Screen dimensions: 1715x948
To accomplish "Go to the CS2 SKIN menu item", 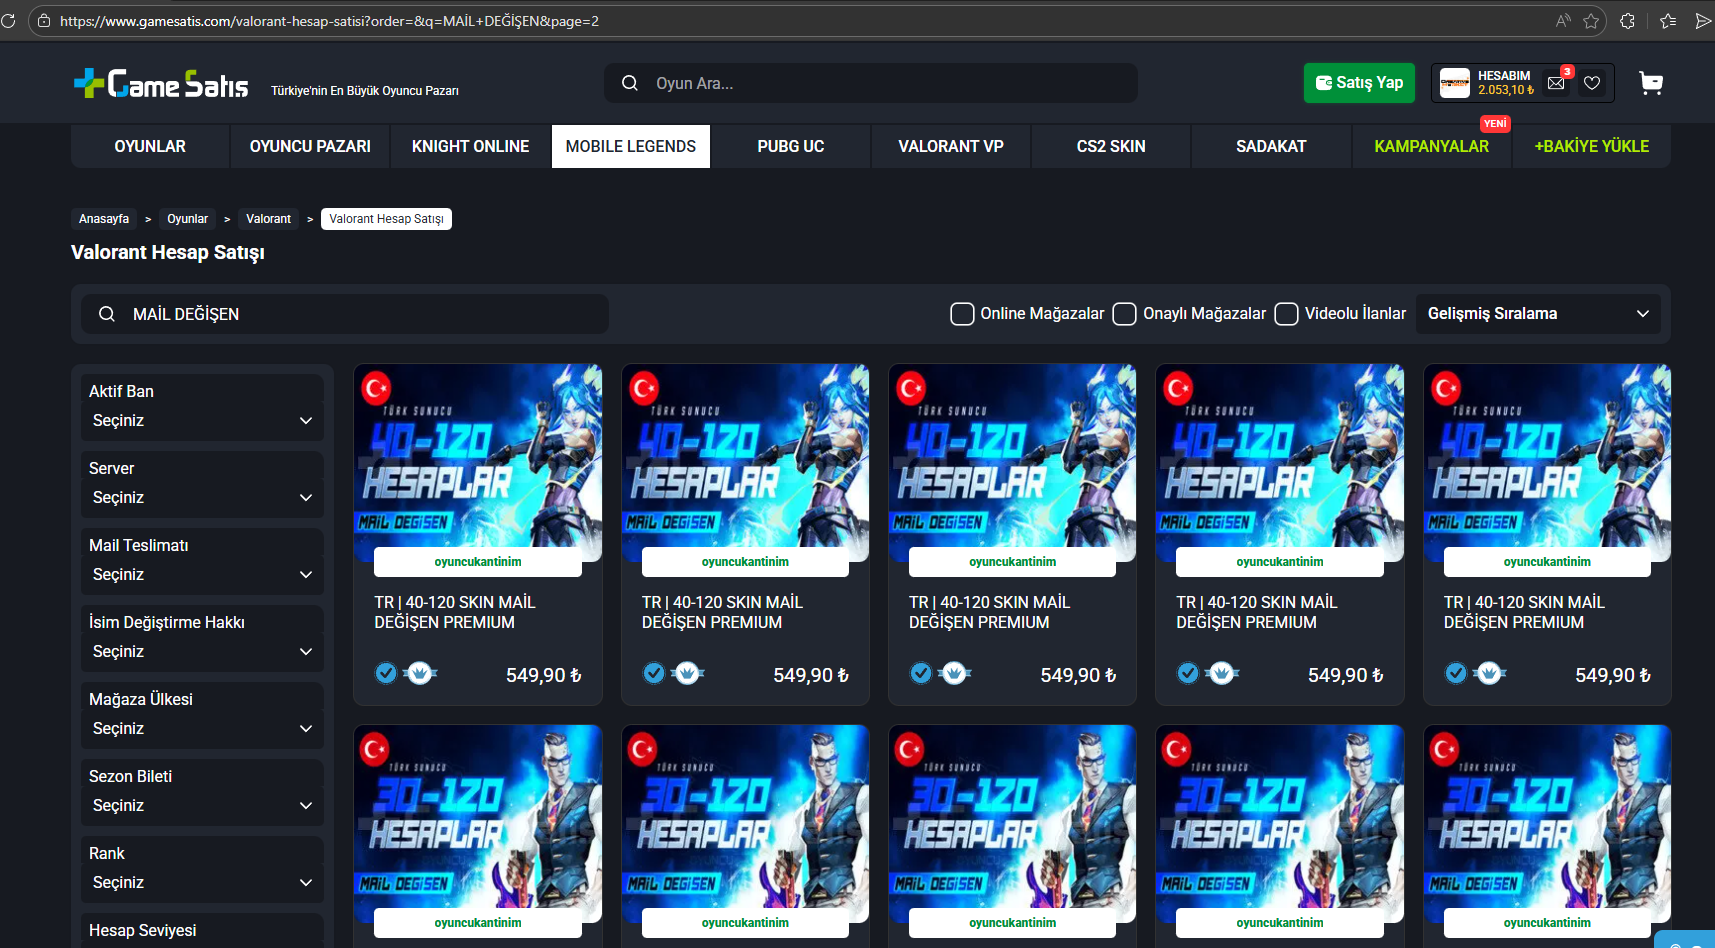I will 1111,146.
